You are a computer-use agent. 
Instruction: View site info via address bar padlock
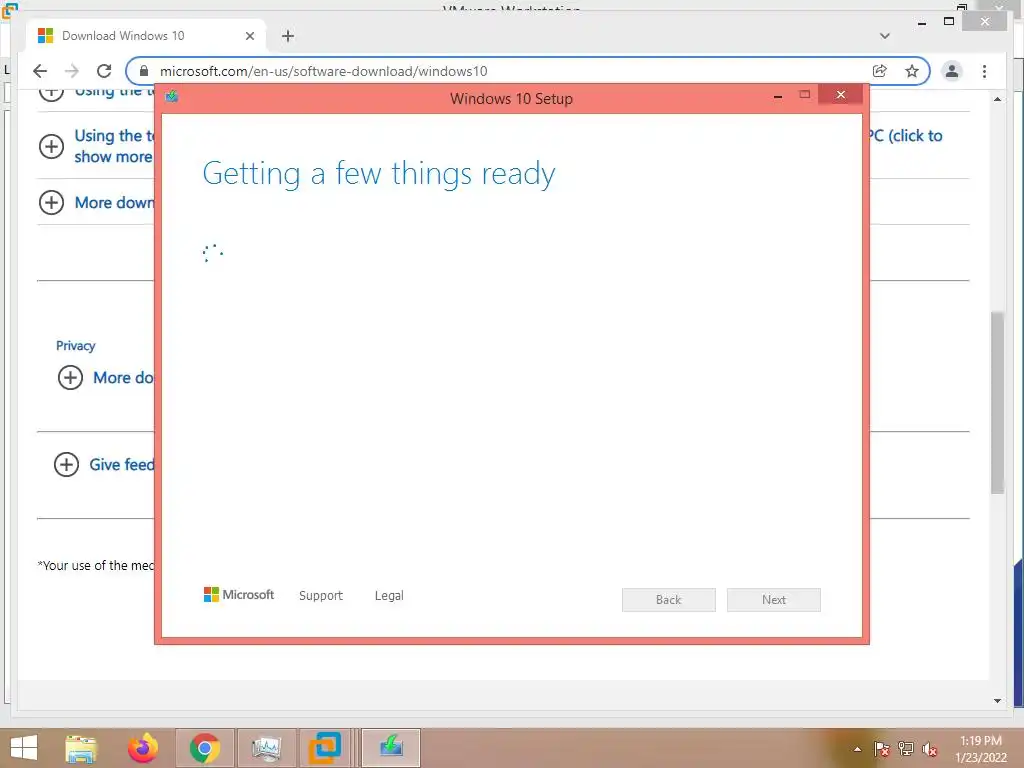[144, 71]
